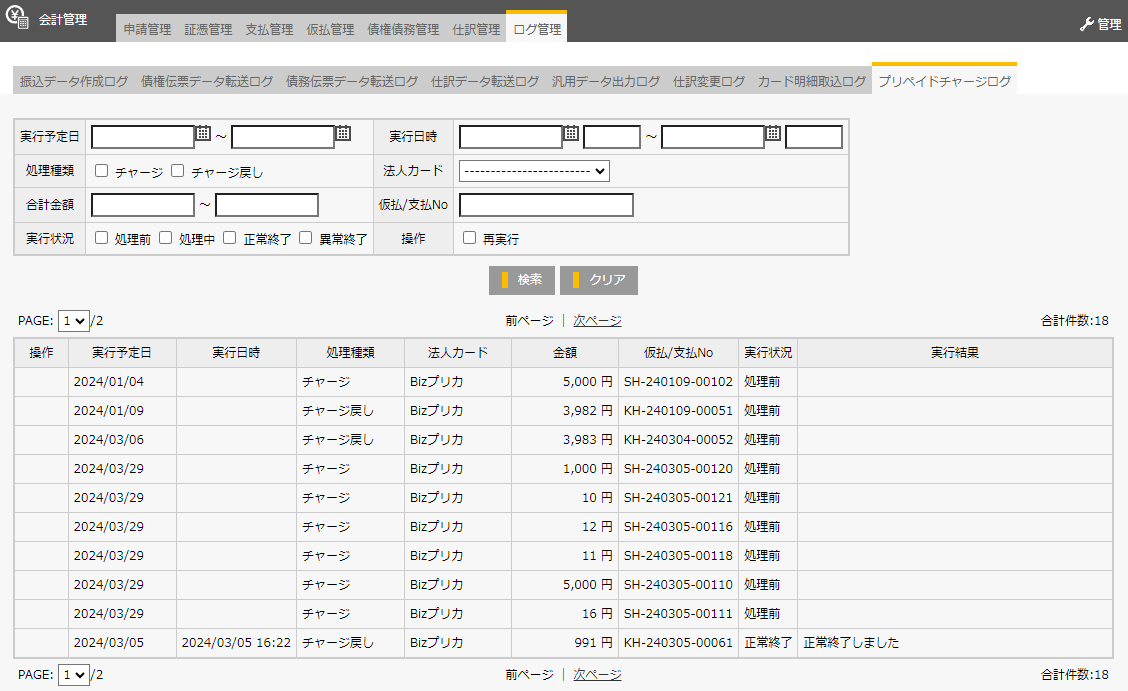Switch to 仕訳データ転送ログ tab
This screenshot has height=691, width=1128.
[x=485, y=81]
